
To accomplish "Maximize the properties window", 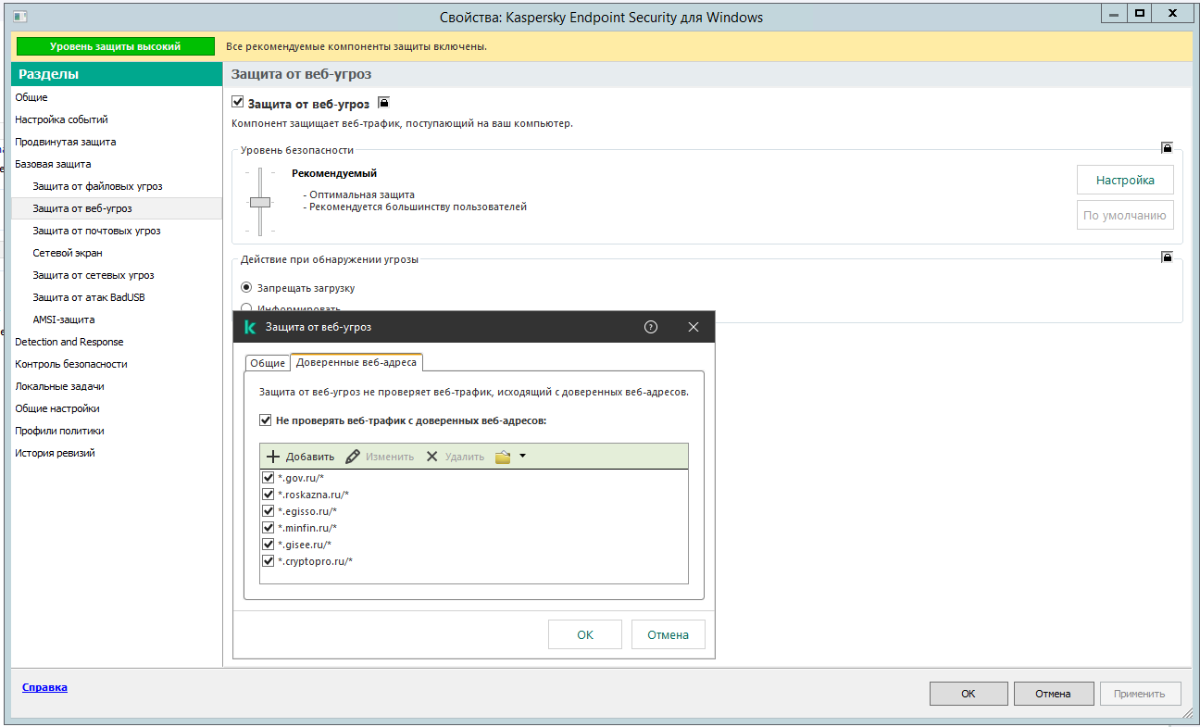I will [x=1139, y=14].
